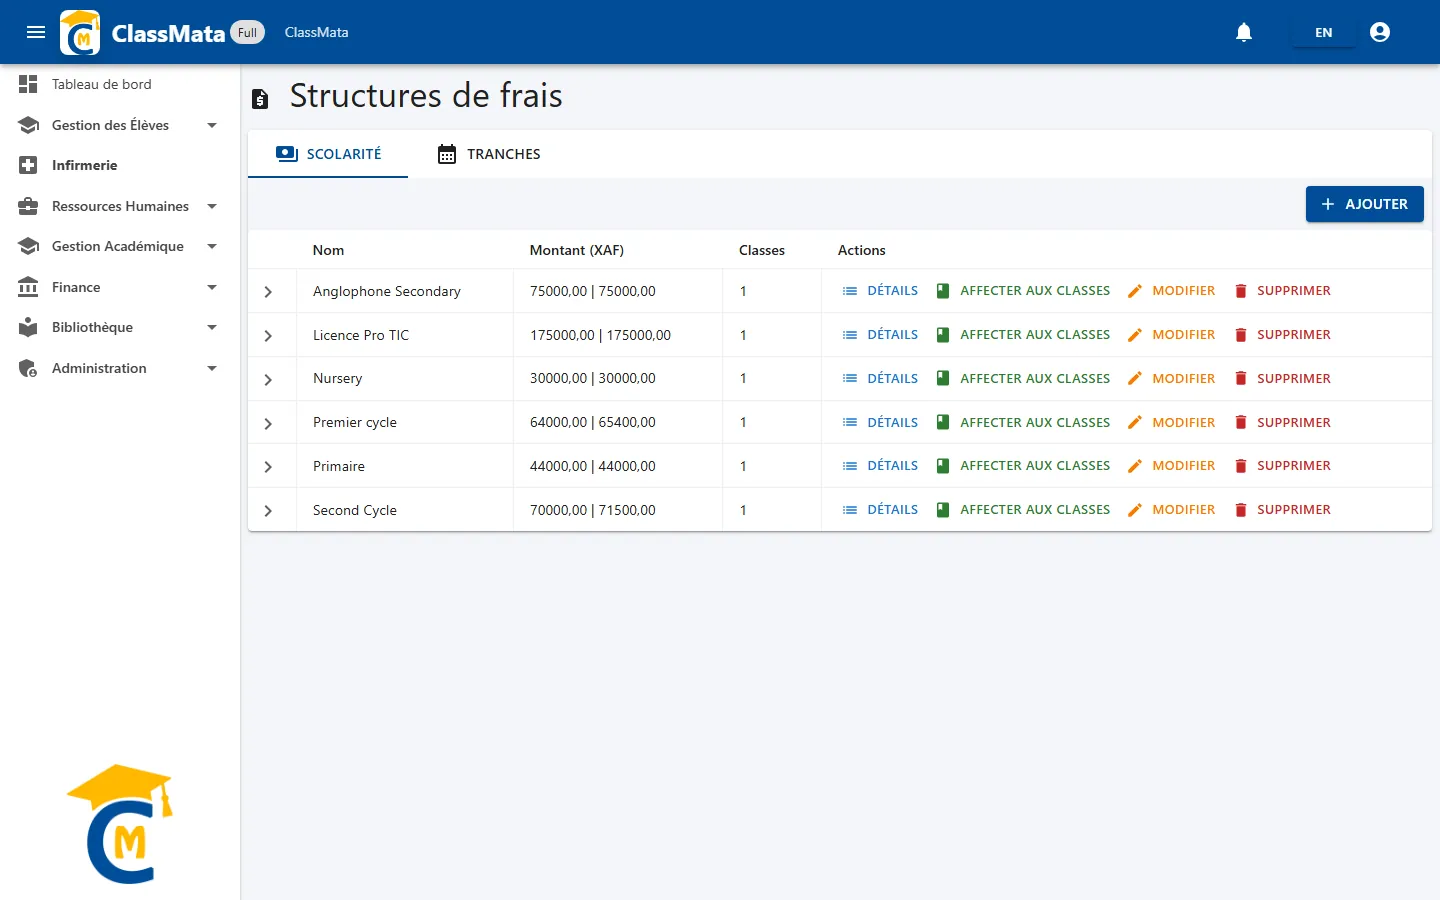Open the notifications bell
Viewport: 1440px width, 900px height.
tap(1244, 32)
